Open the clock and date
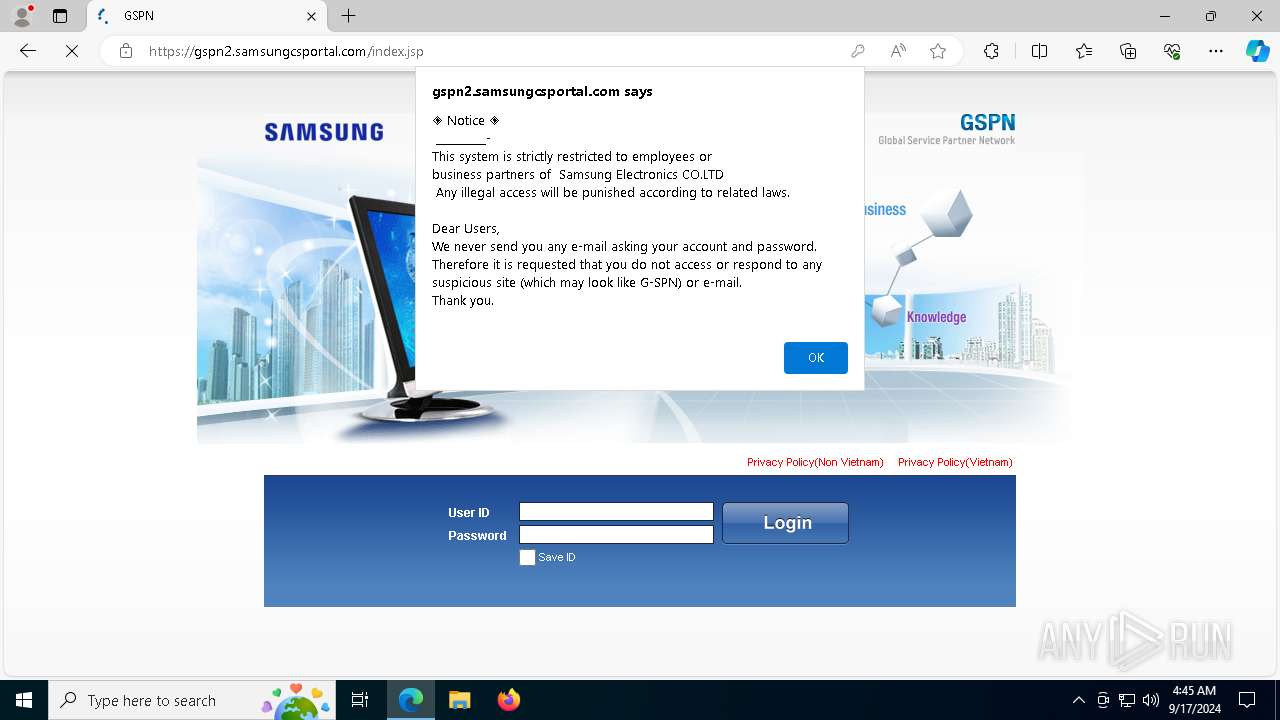 point(1194,700)
